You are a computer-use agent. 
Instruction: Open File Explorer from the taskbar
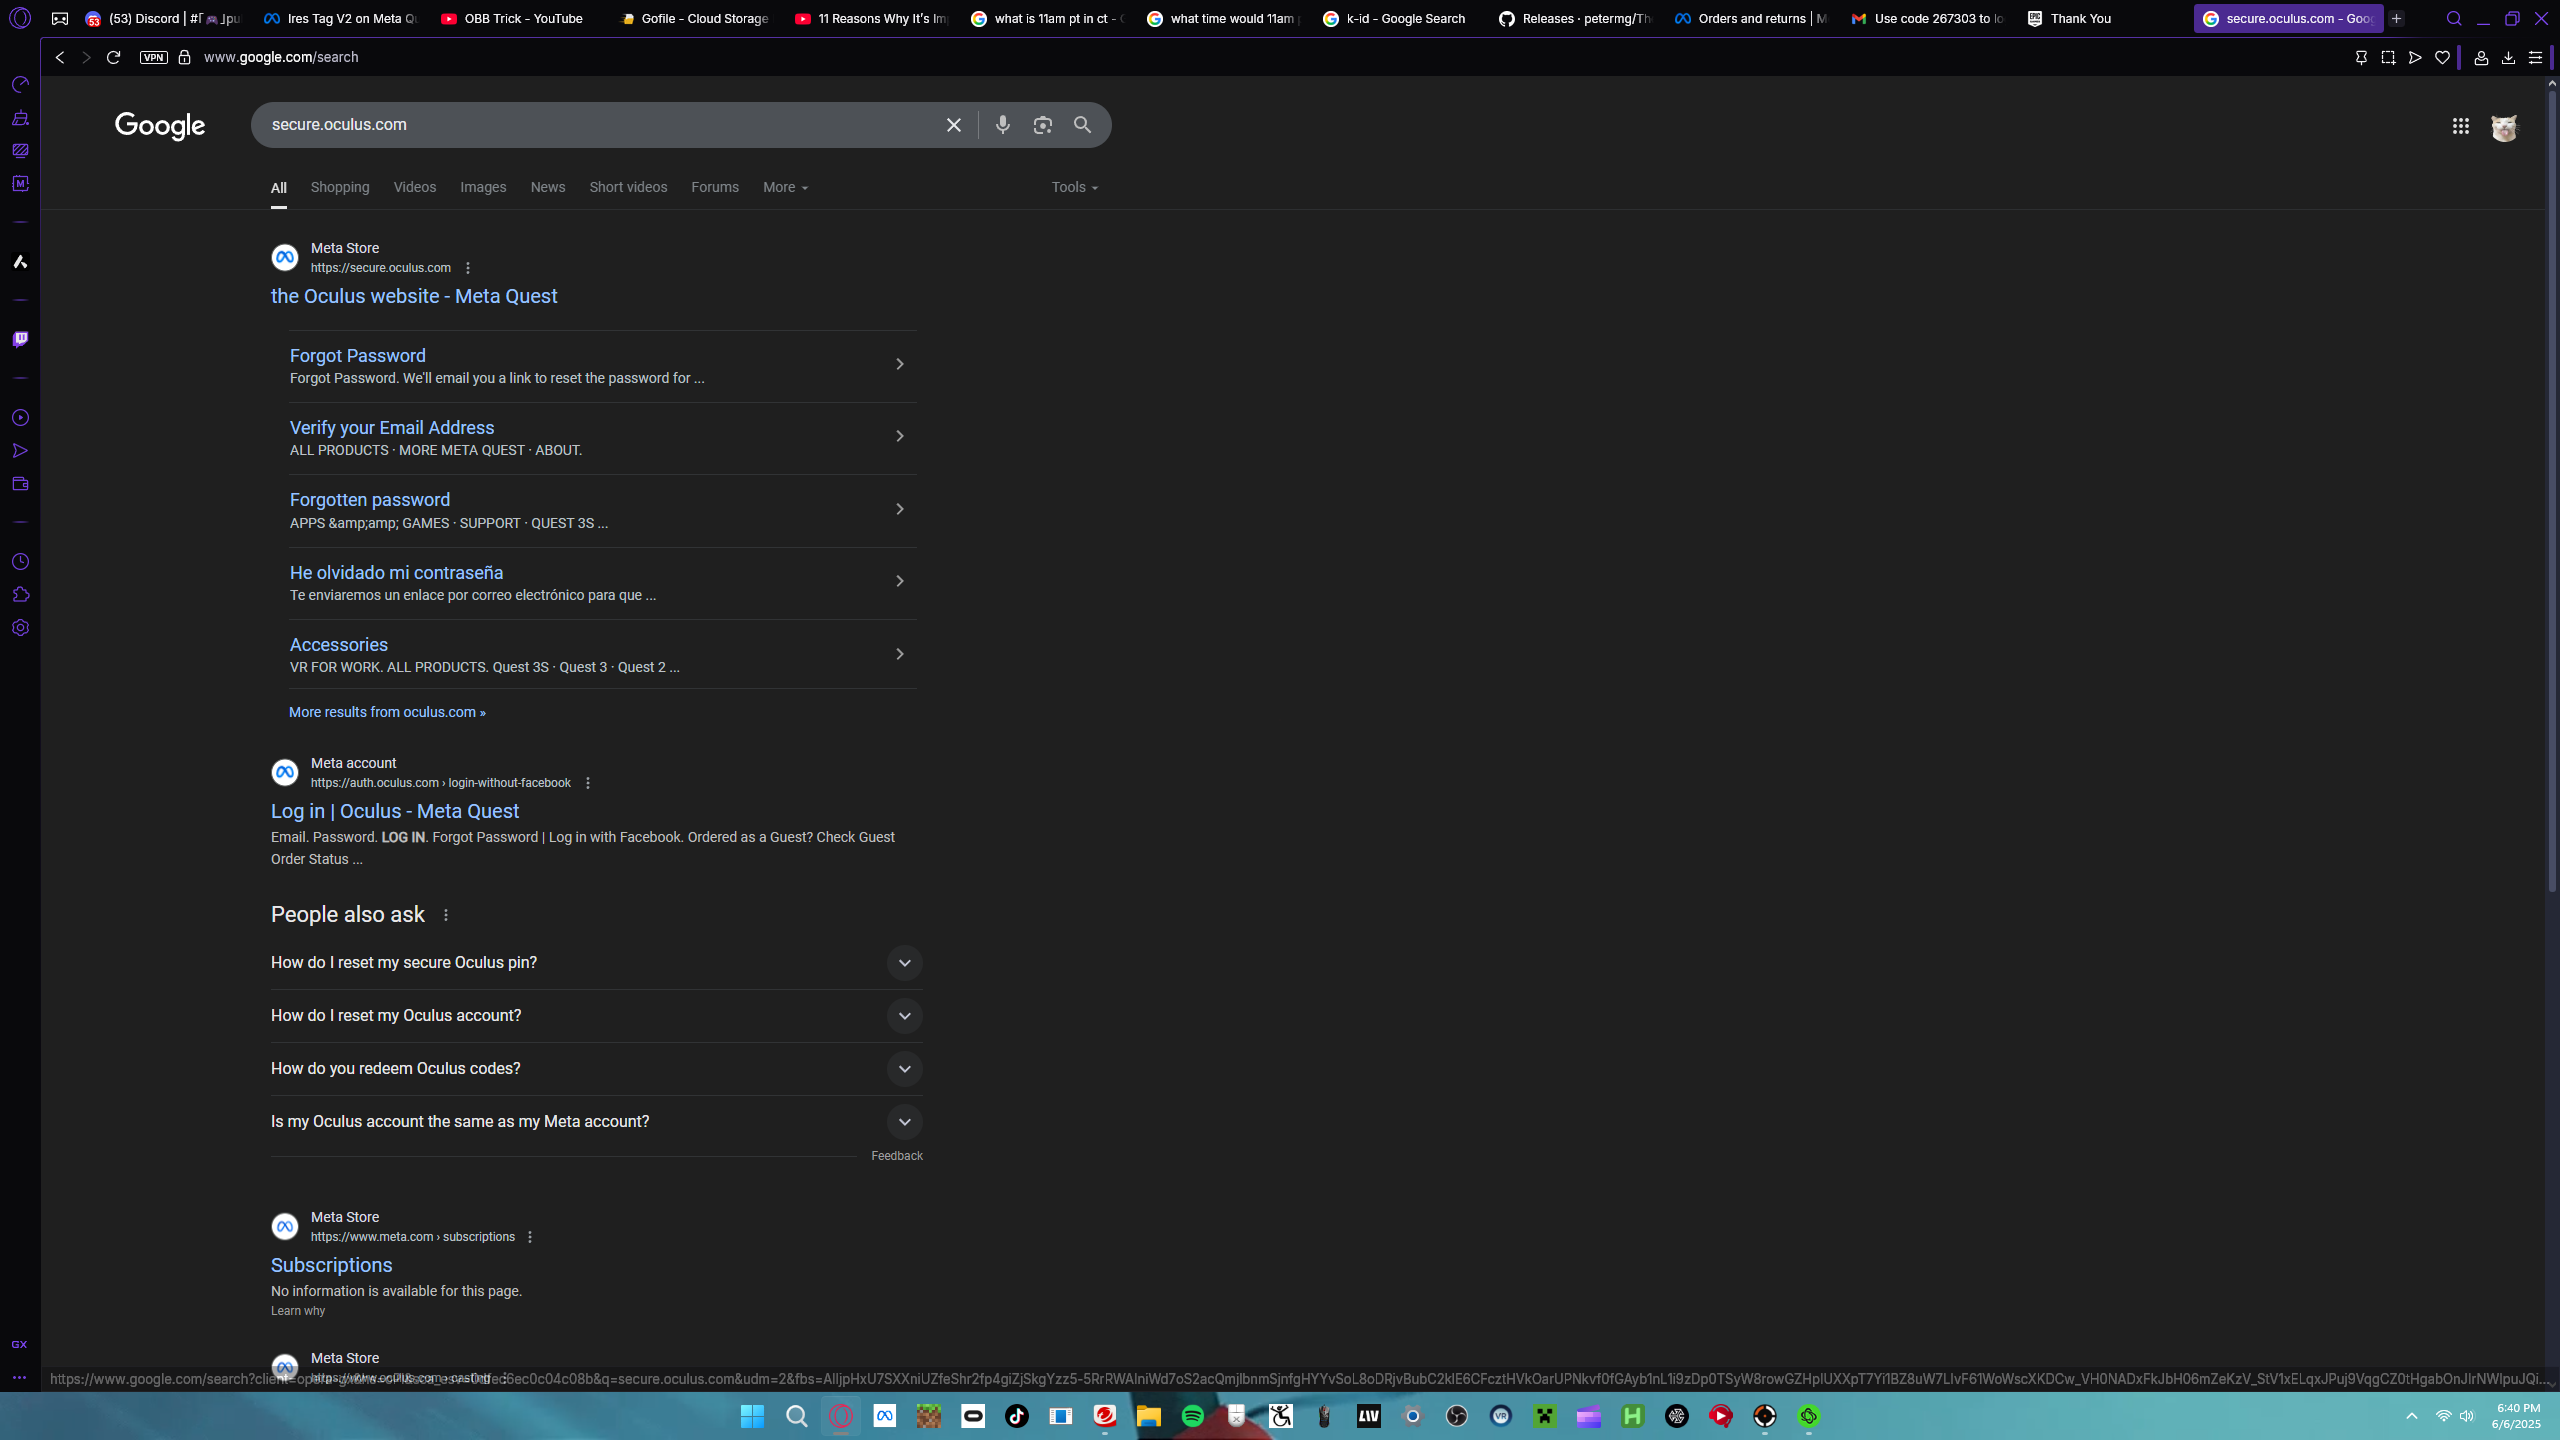pyautogui.click(x=1148, y=1416)
